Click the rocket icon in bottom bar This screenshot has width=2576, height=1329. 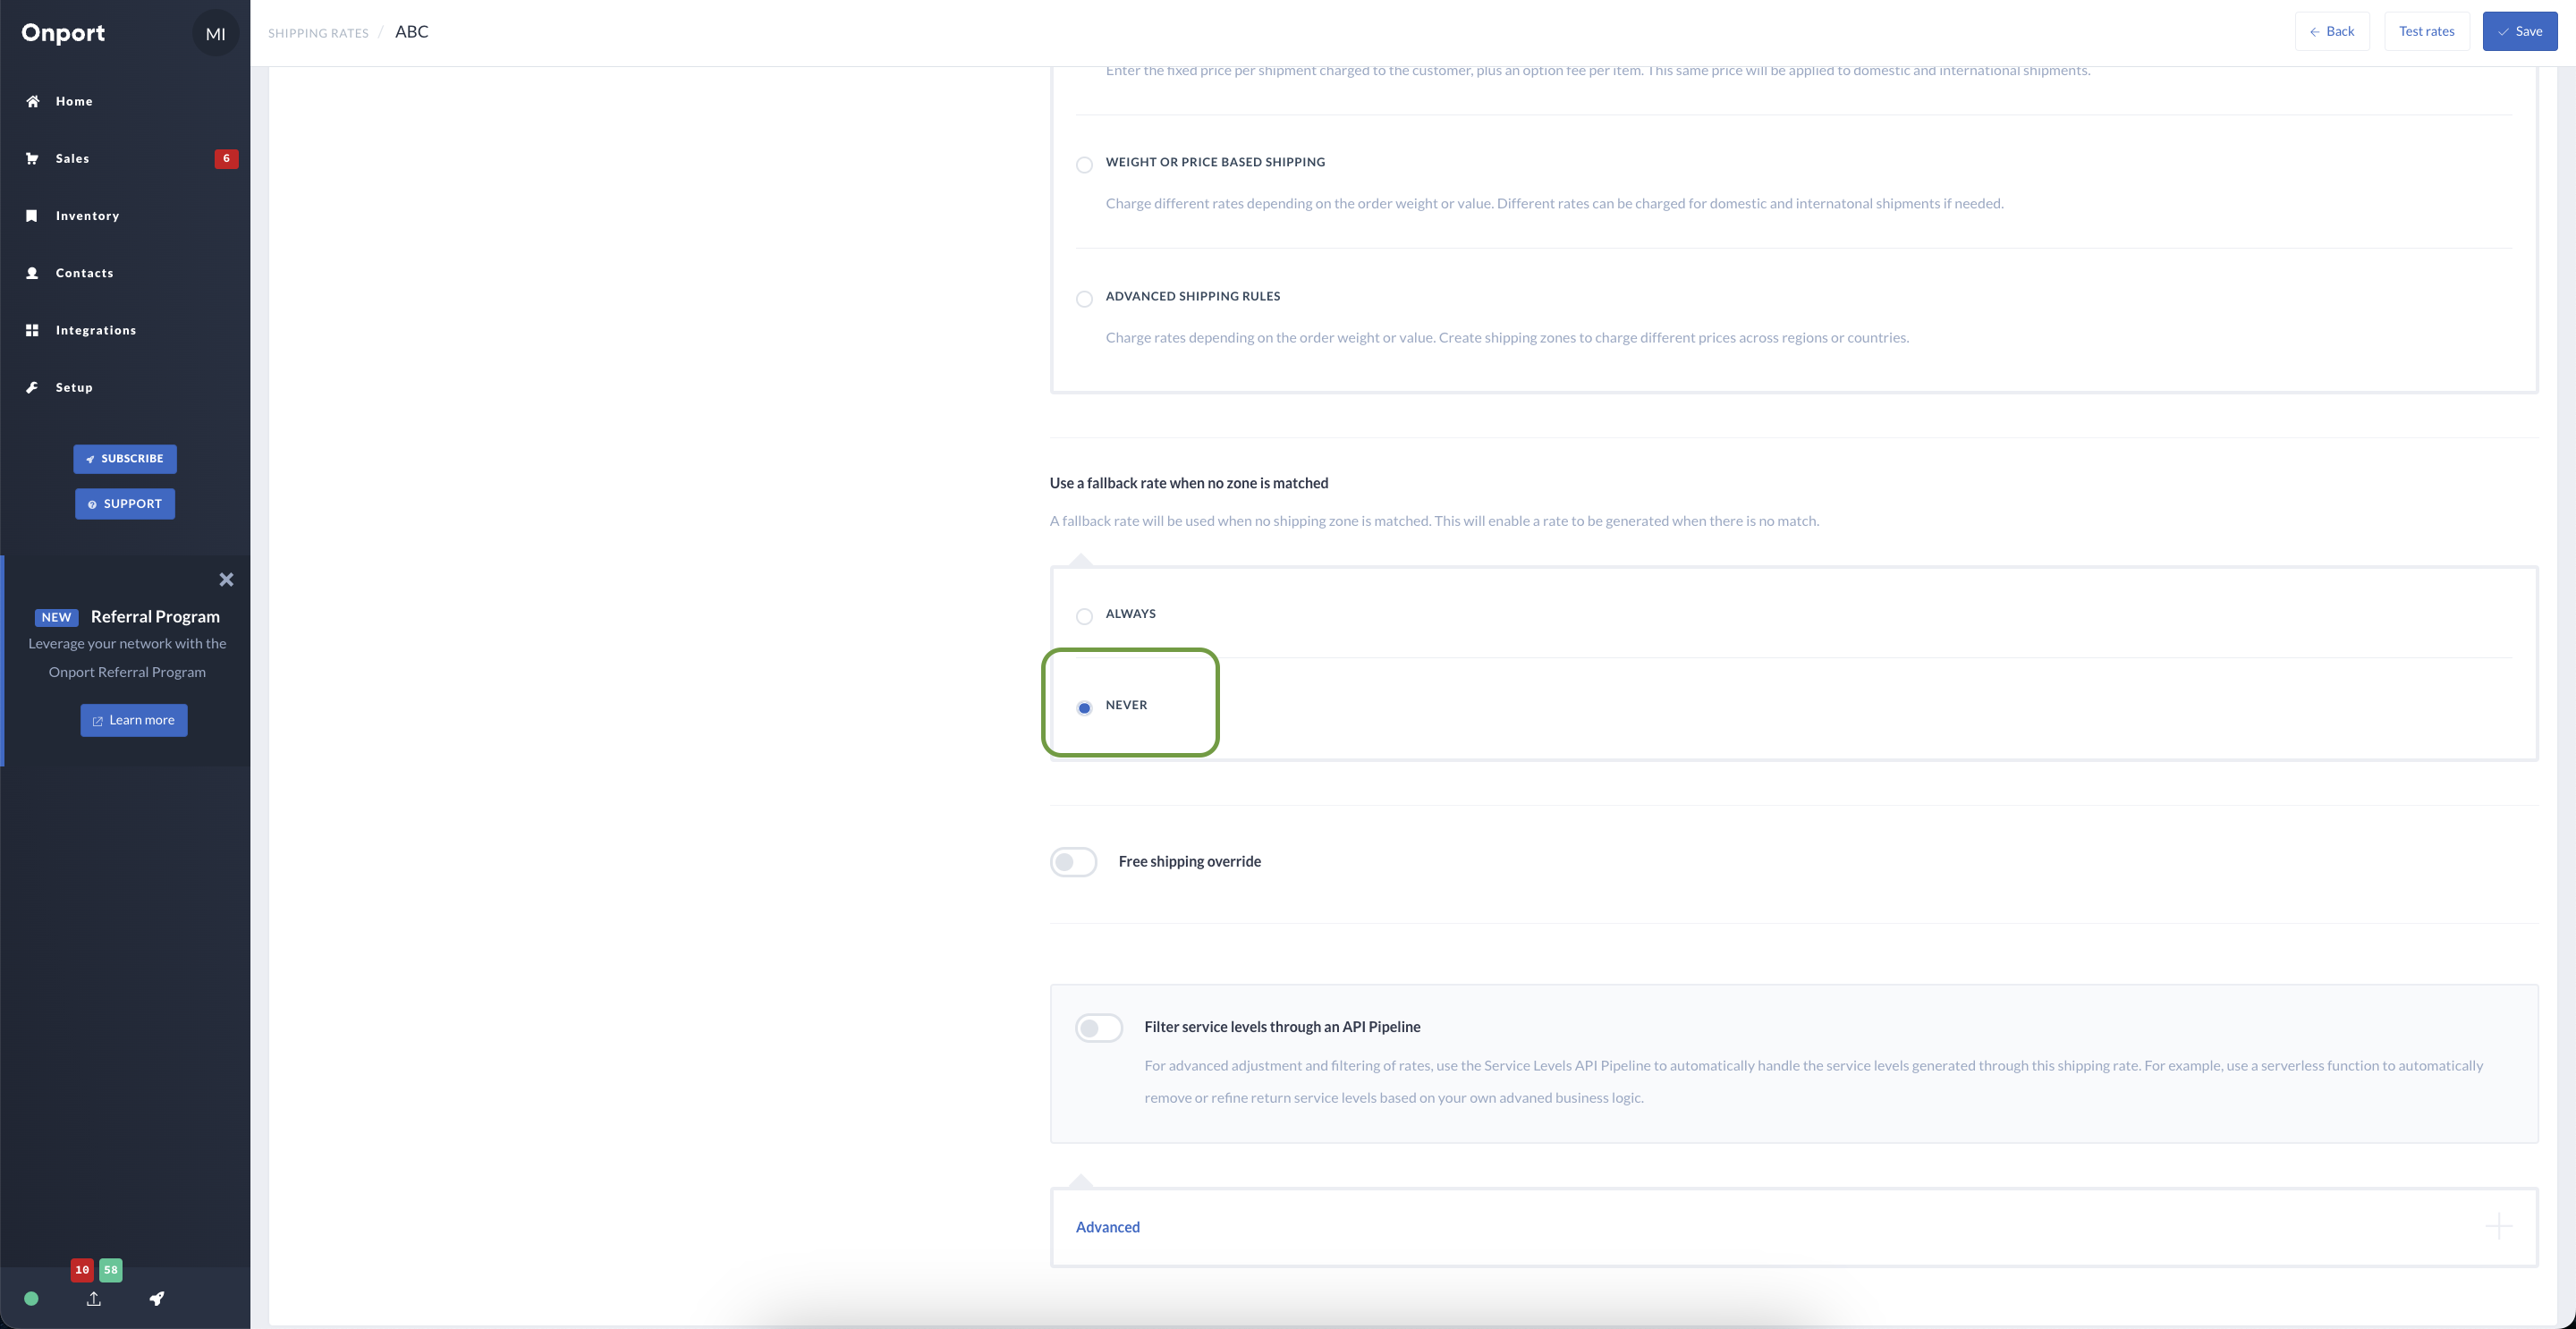[x=157, y=1299]
